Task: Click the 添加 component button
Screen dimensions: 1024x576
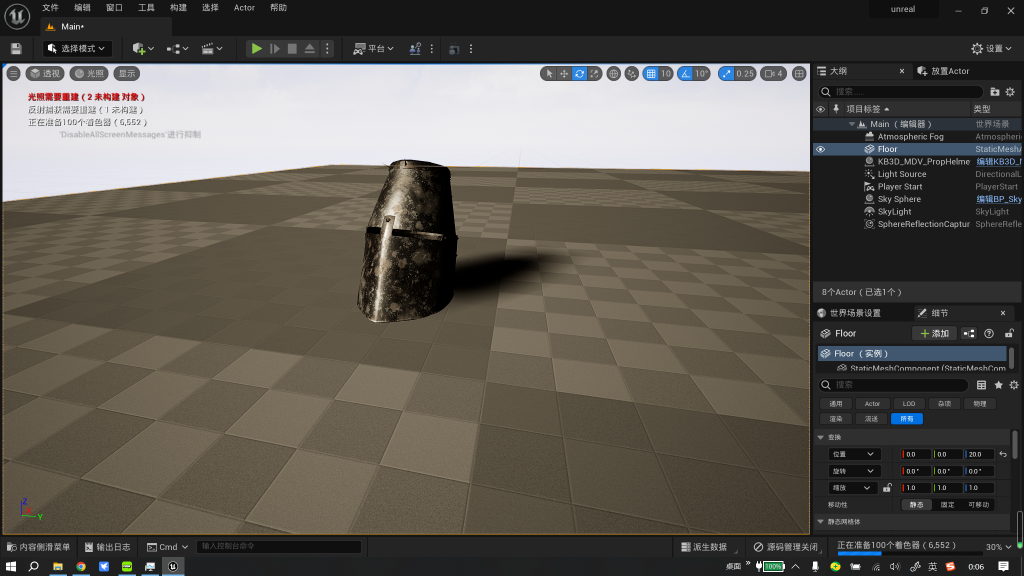Action: (x=935, y=334)
